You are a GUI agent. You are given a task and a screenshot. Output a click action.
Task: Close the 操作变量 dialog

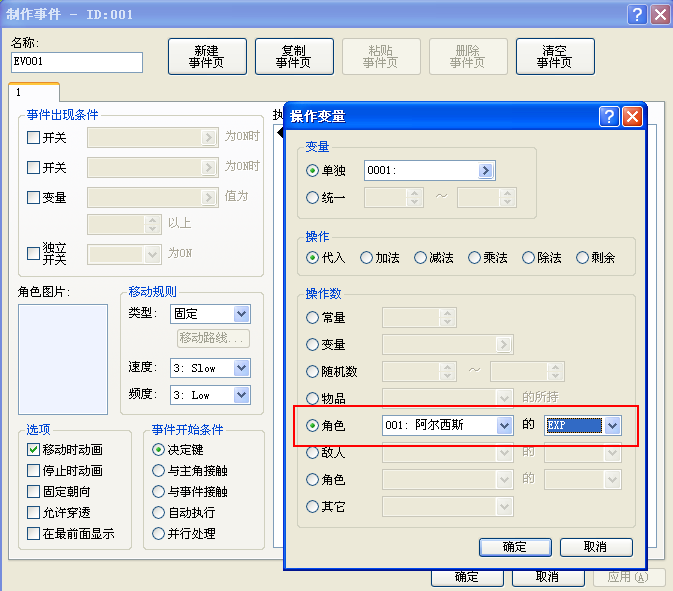click(632, 116)
